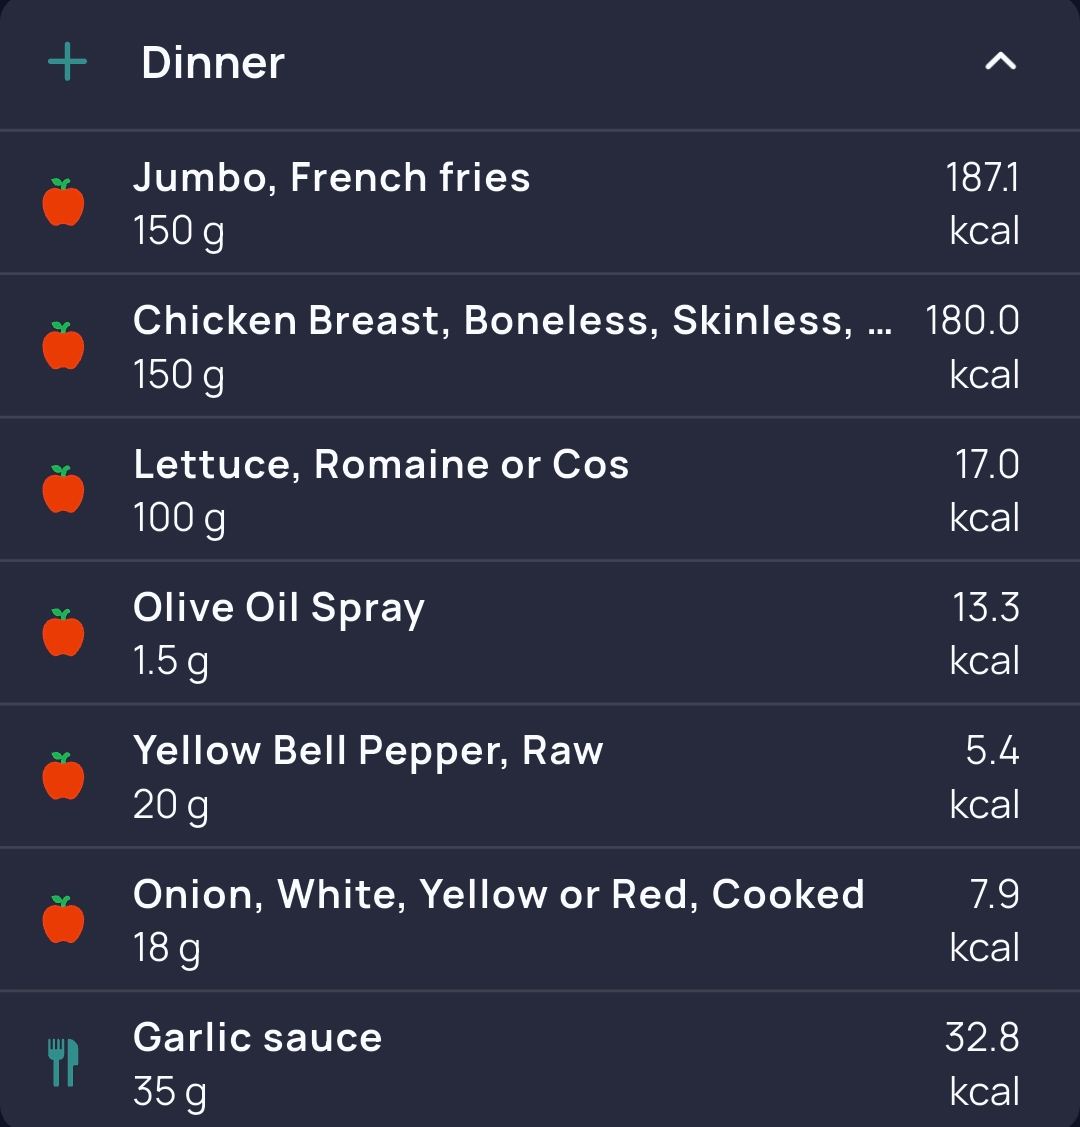1080x1127 pixels.
Task: Click the apple icon beside the Onion entry
Action: click(x=63, y=919)
